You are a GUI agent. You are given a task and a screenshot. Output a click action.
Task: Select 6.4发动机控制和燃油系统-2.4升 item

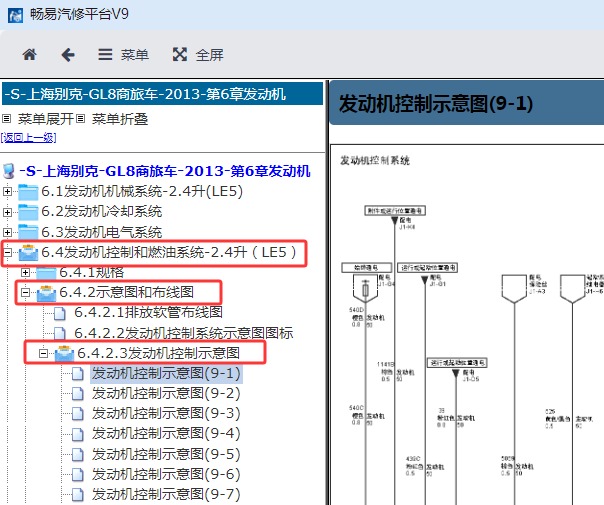(x=169, y=252)
